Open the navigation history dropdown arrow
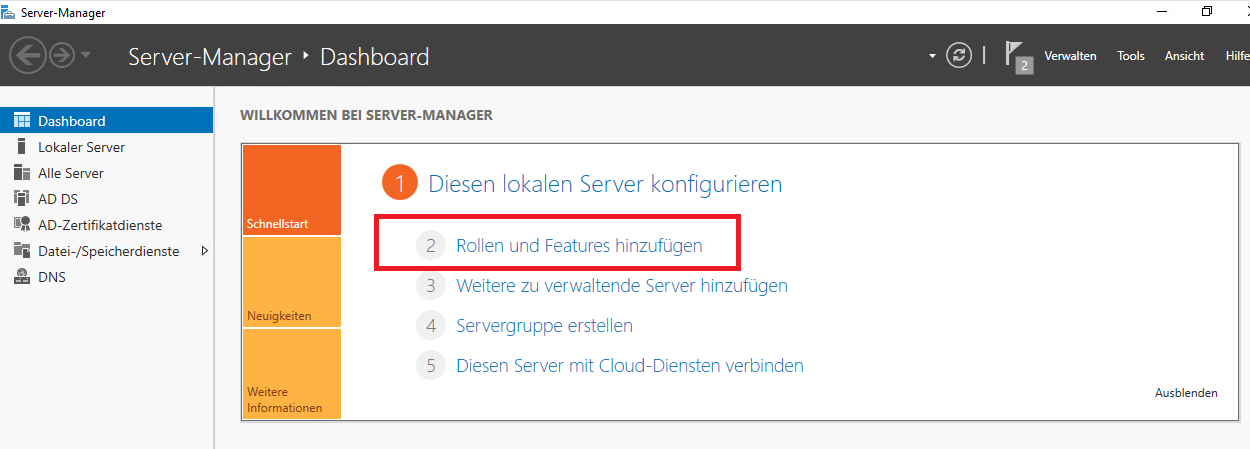 tap(86, 56)
